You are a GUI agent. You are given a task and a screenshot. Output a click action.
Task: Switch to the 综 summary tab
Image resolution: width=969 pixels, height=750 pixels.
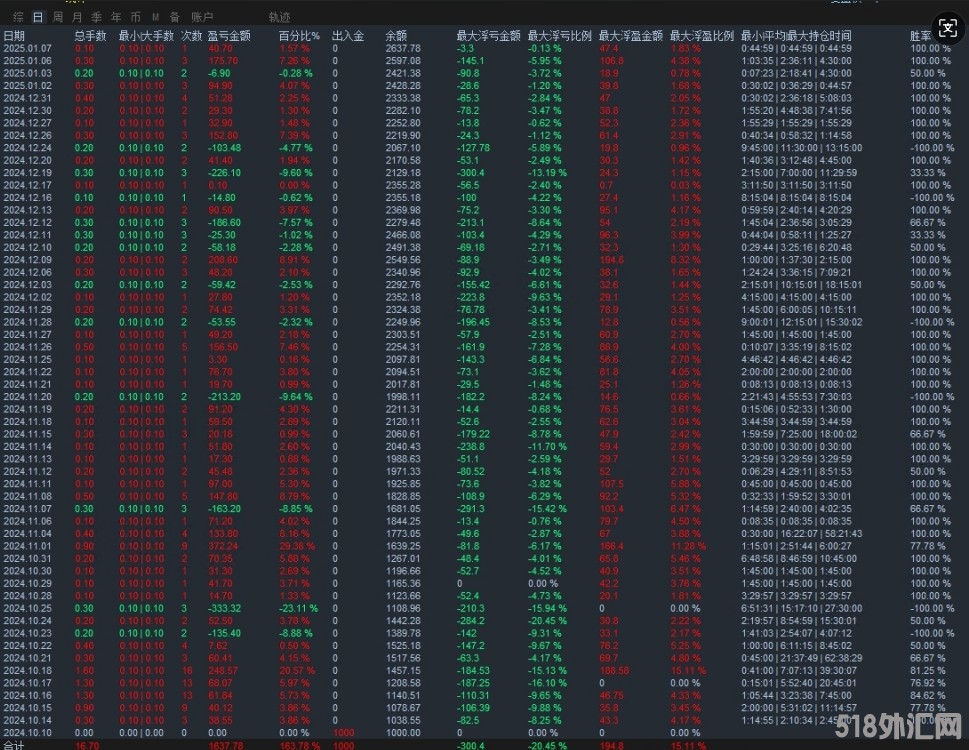16,17
